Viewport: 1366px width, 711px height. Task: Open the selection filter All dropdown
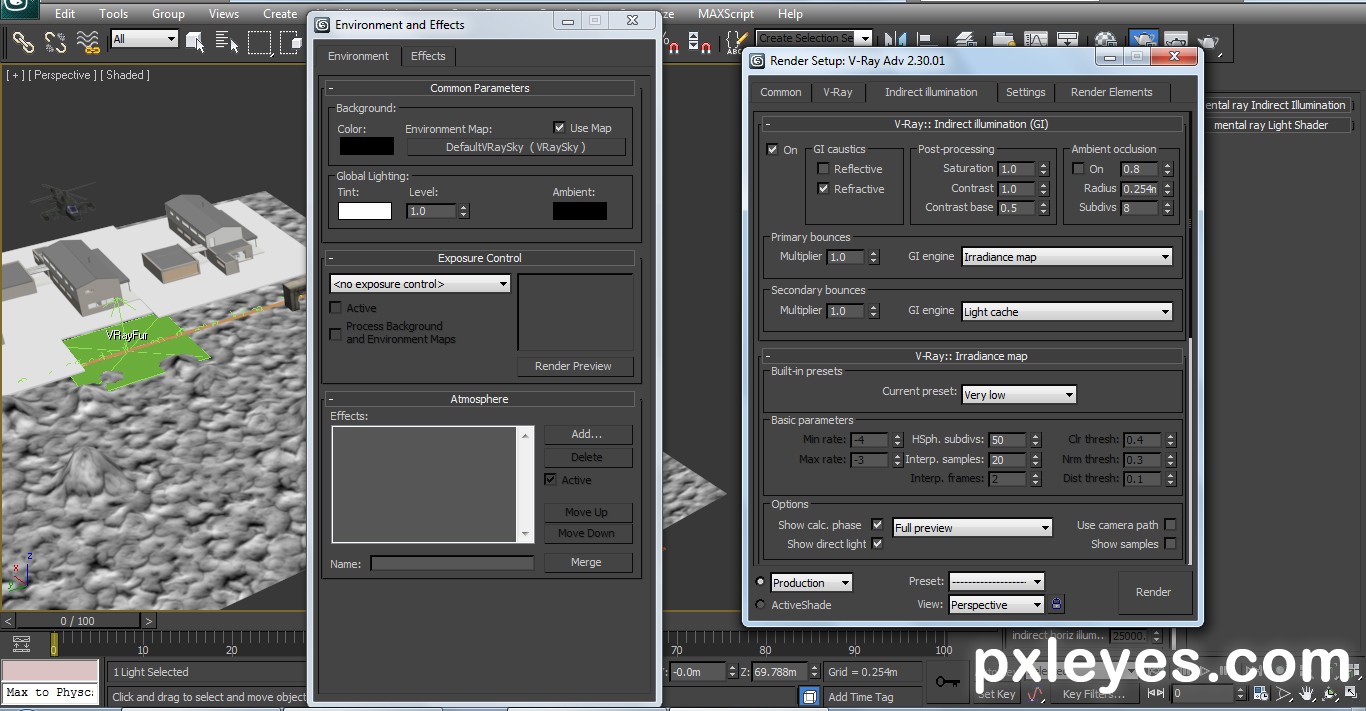click(x=144, y=39)
